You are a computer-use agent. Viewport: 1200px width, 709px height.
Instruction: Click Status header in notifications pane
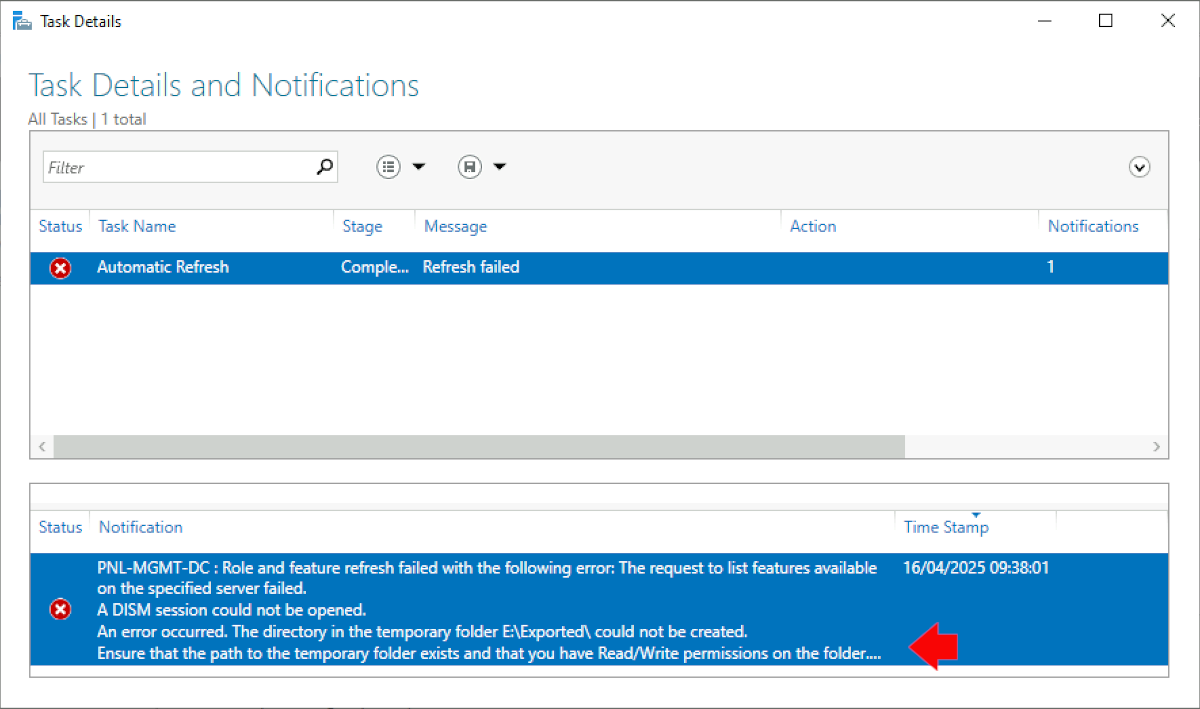(x=60, y=526)
